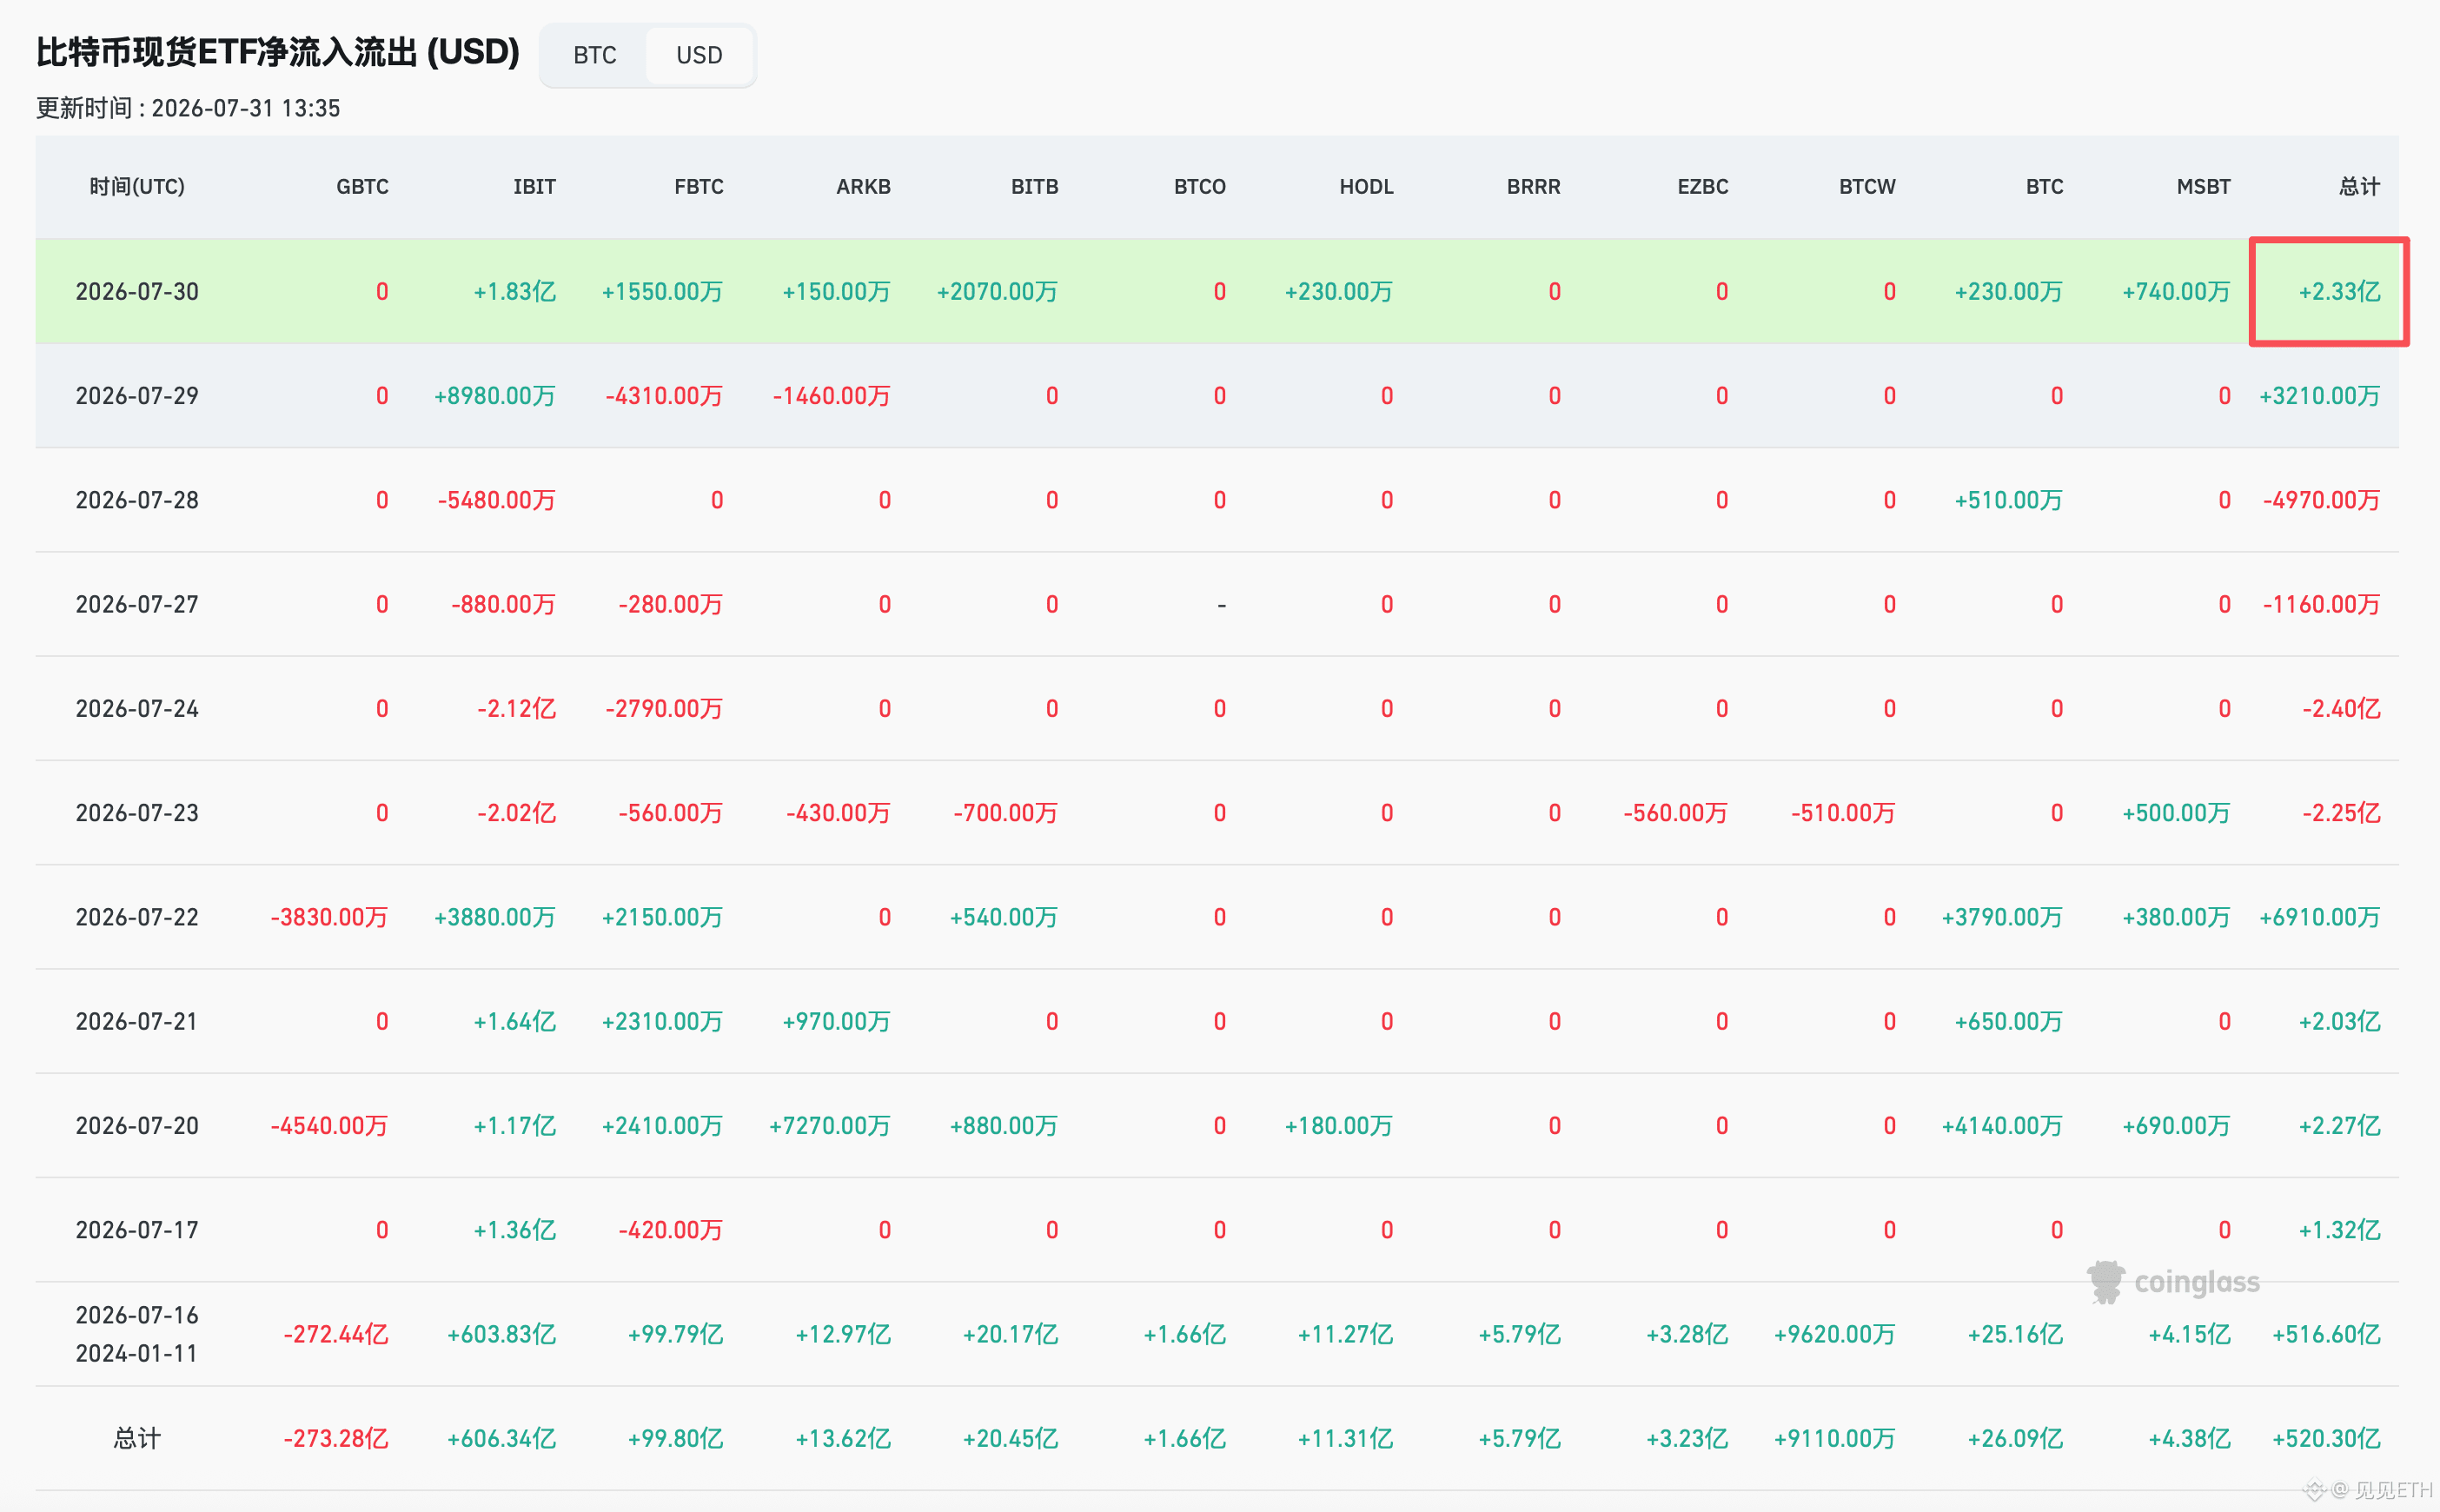The width and height of the screenshot is (2440, 1512).
Task: Click the -2.40亿 total on 2026-07-24
Action: click(2341, 709)
